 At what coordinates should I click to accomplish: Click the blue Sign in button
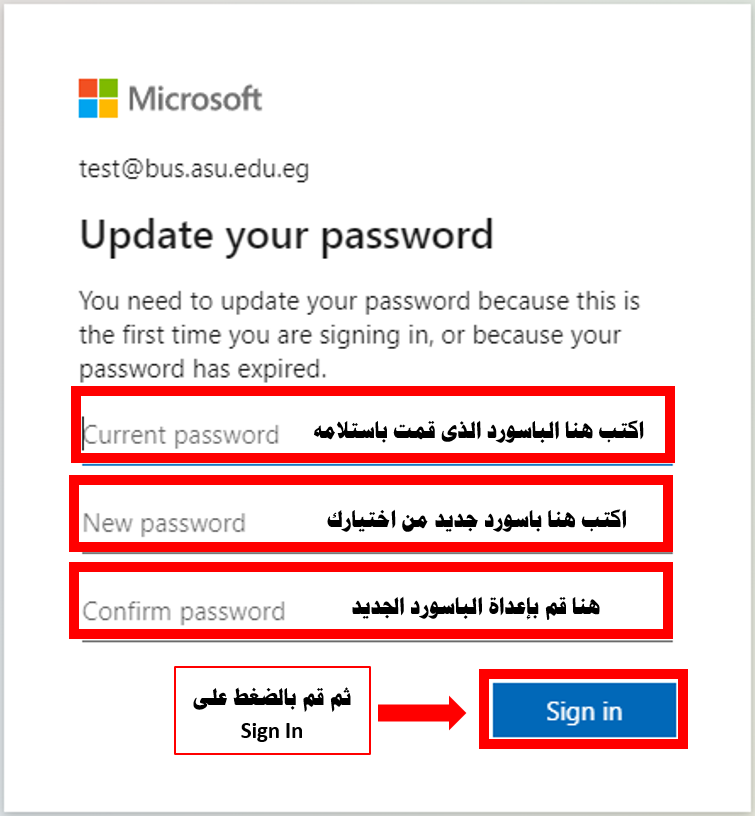tap(584, 710)
